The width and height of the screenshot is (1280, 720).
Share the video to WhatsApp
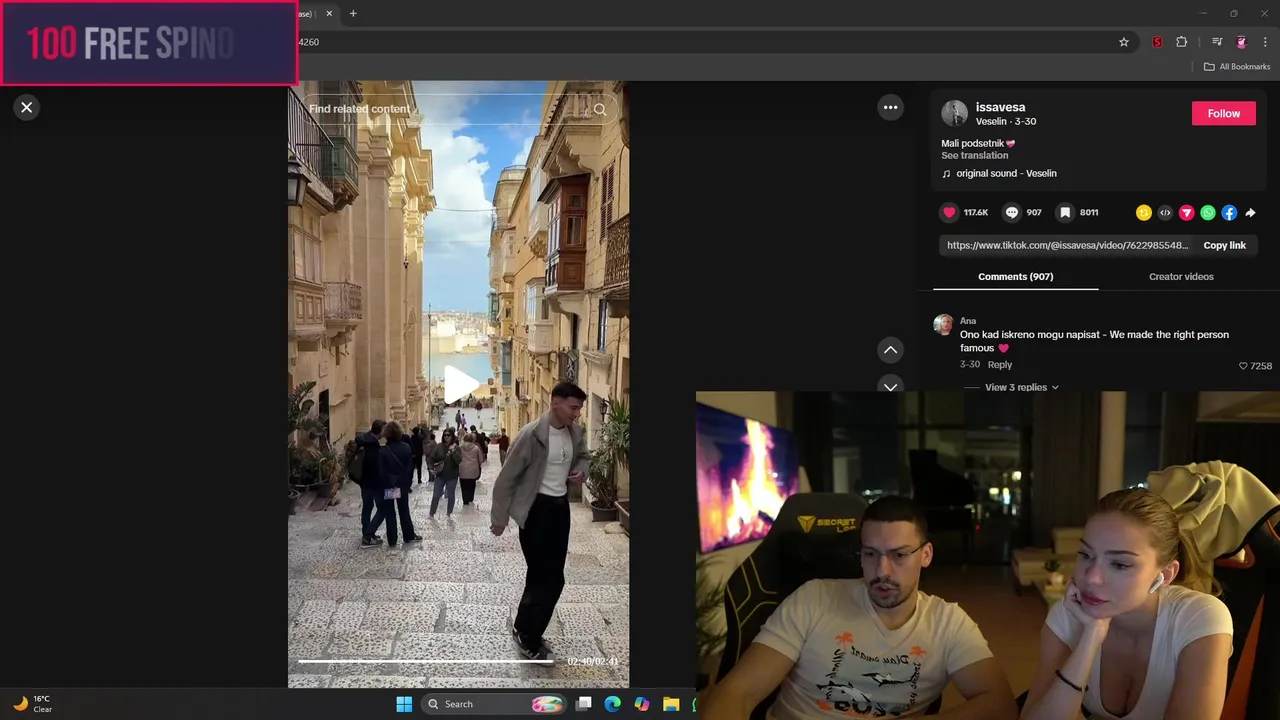[x=1208, y=212]
